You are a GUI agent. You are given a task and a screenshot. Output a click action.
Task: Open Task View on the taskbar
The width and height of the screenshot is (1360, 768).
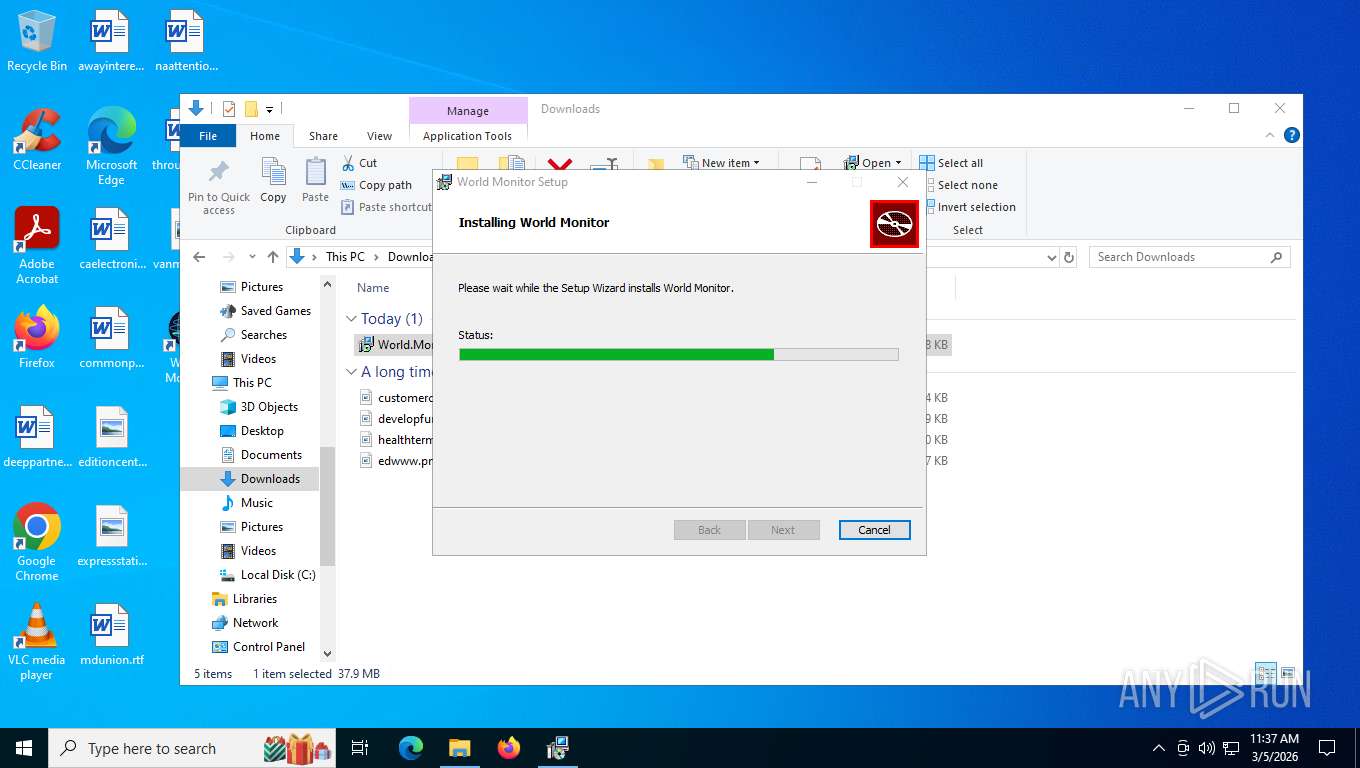click(x=360, y=748)
